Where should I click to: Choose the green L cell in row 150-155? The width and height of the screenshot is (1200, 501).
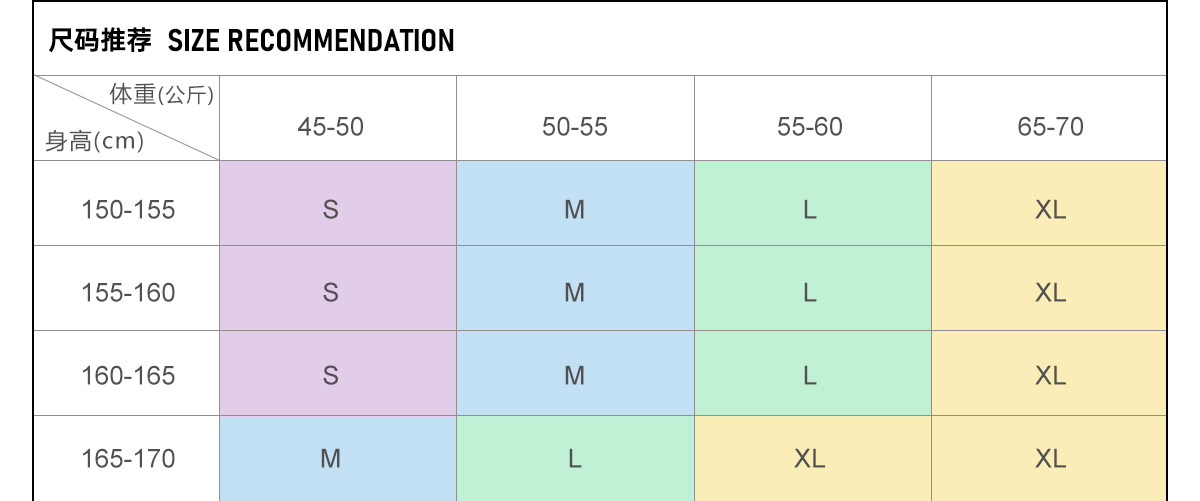coord(810,210)
